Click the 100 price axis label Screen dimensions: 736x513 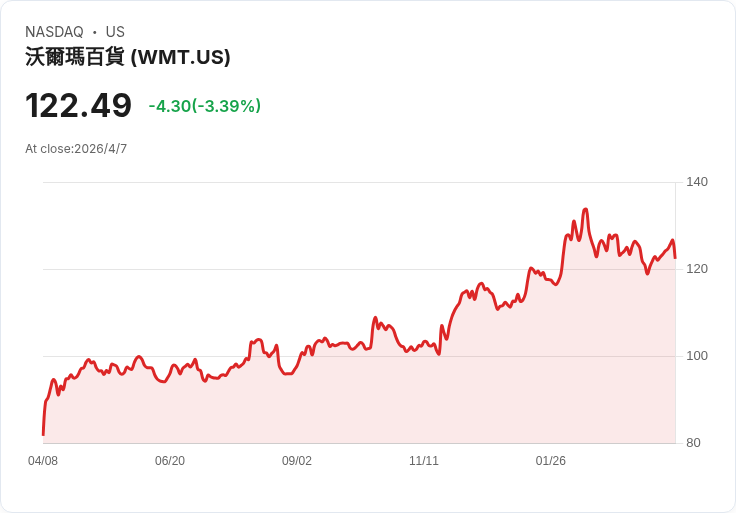coord(697,356)
